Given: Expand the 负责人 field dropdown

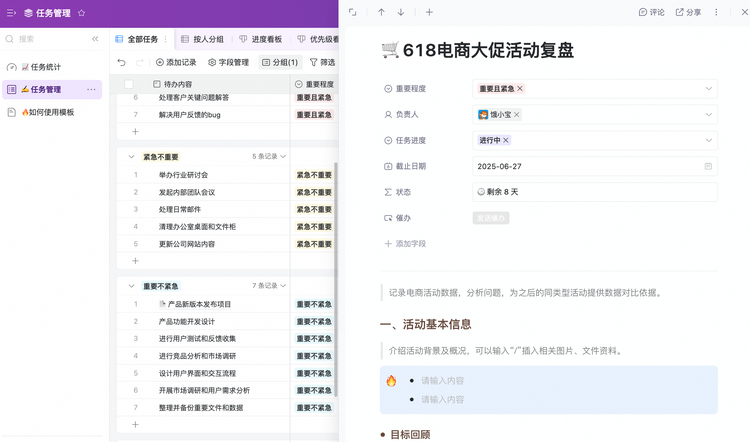Looking at the screenshot, I should coord(708,114).
